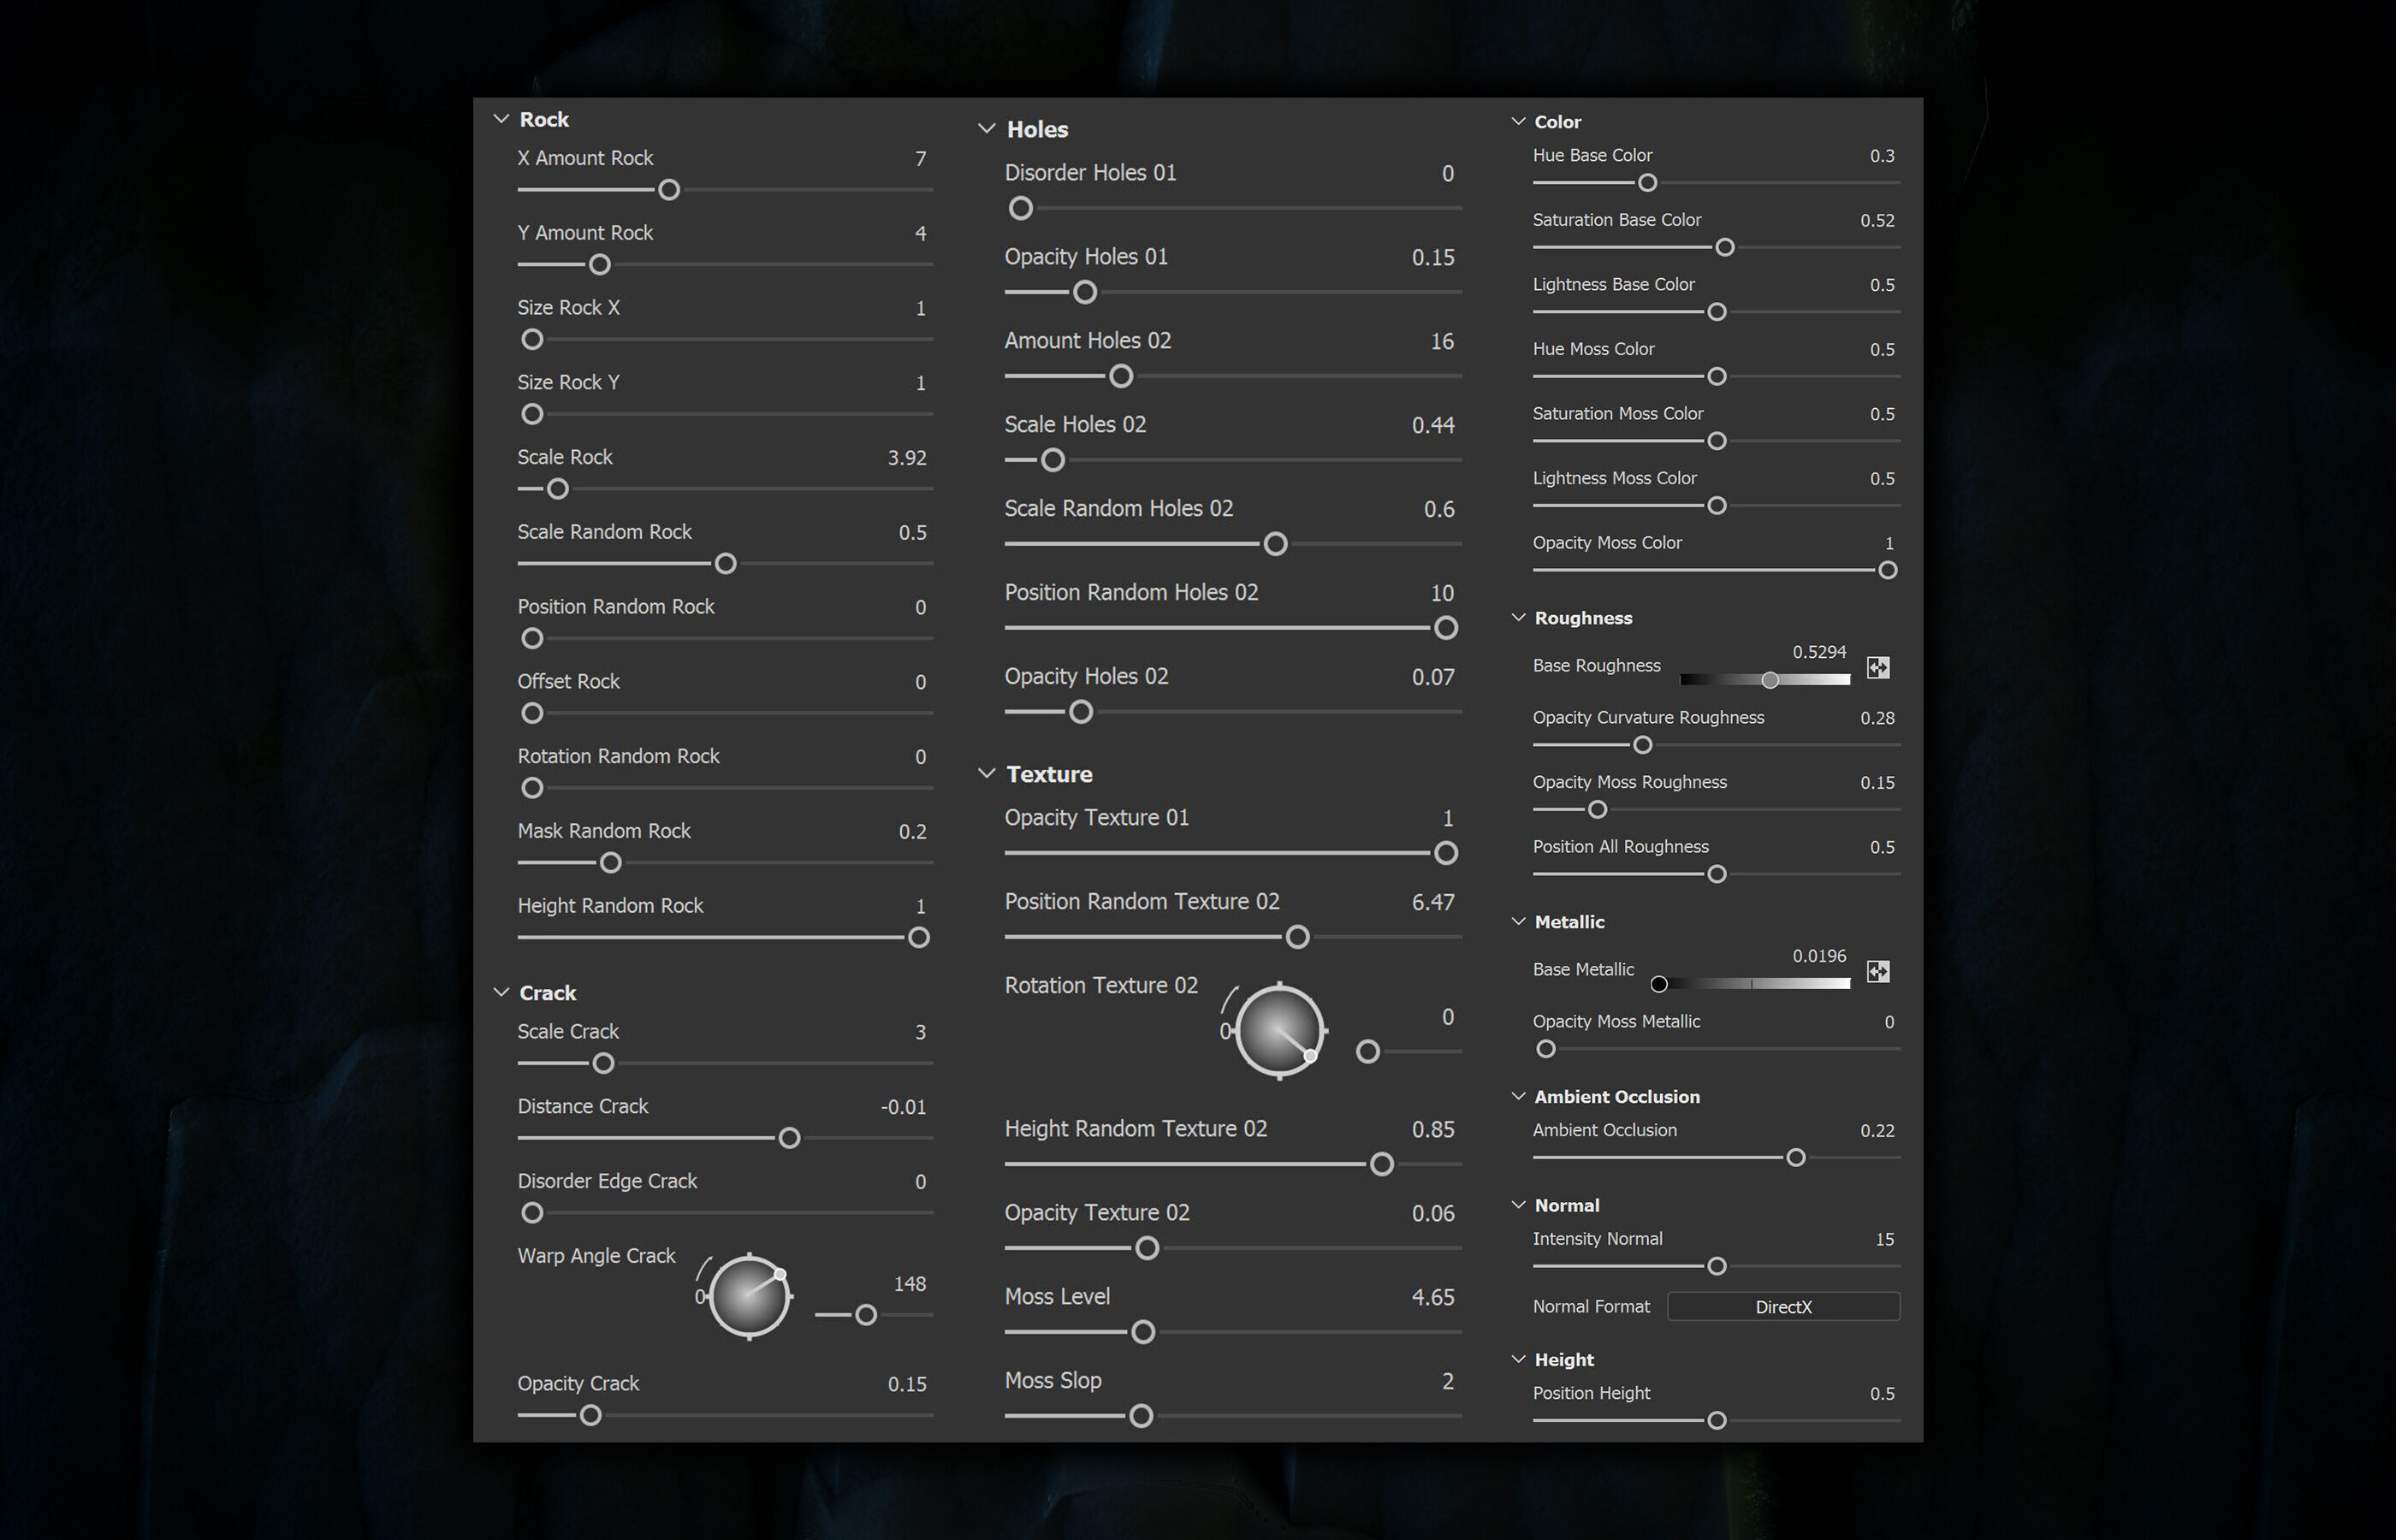Click the Warp Angle Crack angle dial
This screenshot has width=2396, height=1540.
pos(748,1296)
